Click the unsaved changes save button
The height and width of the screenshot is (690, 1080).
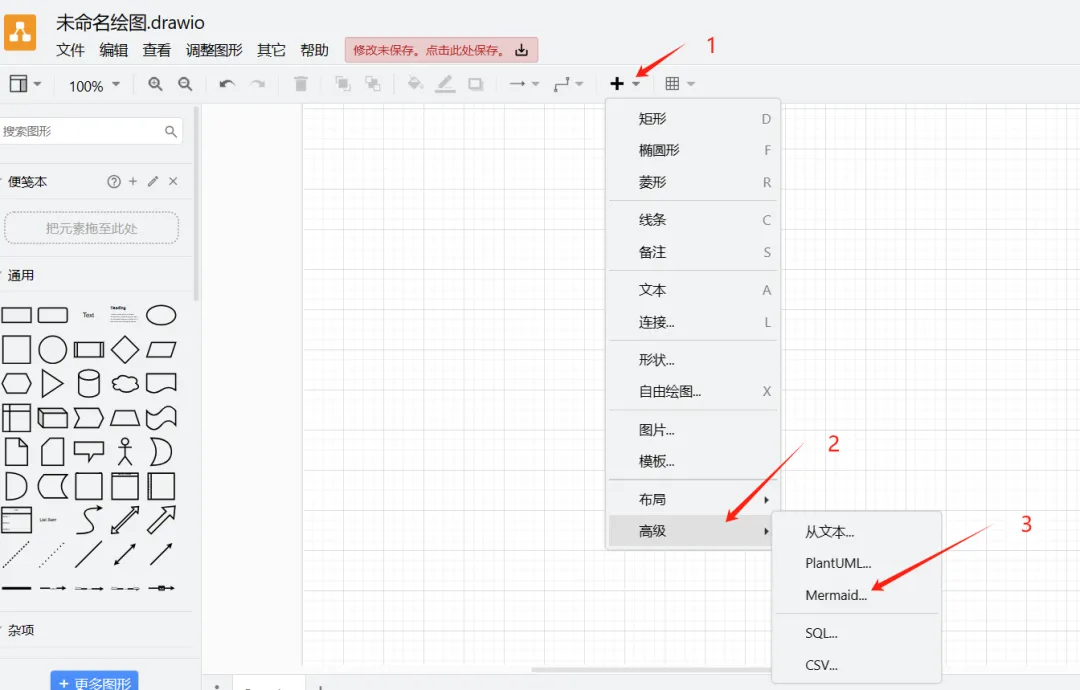[441, 50]
